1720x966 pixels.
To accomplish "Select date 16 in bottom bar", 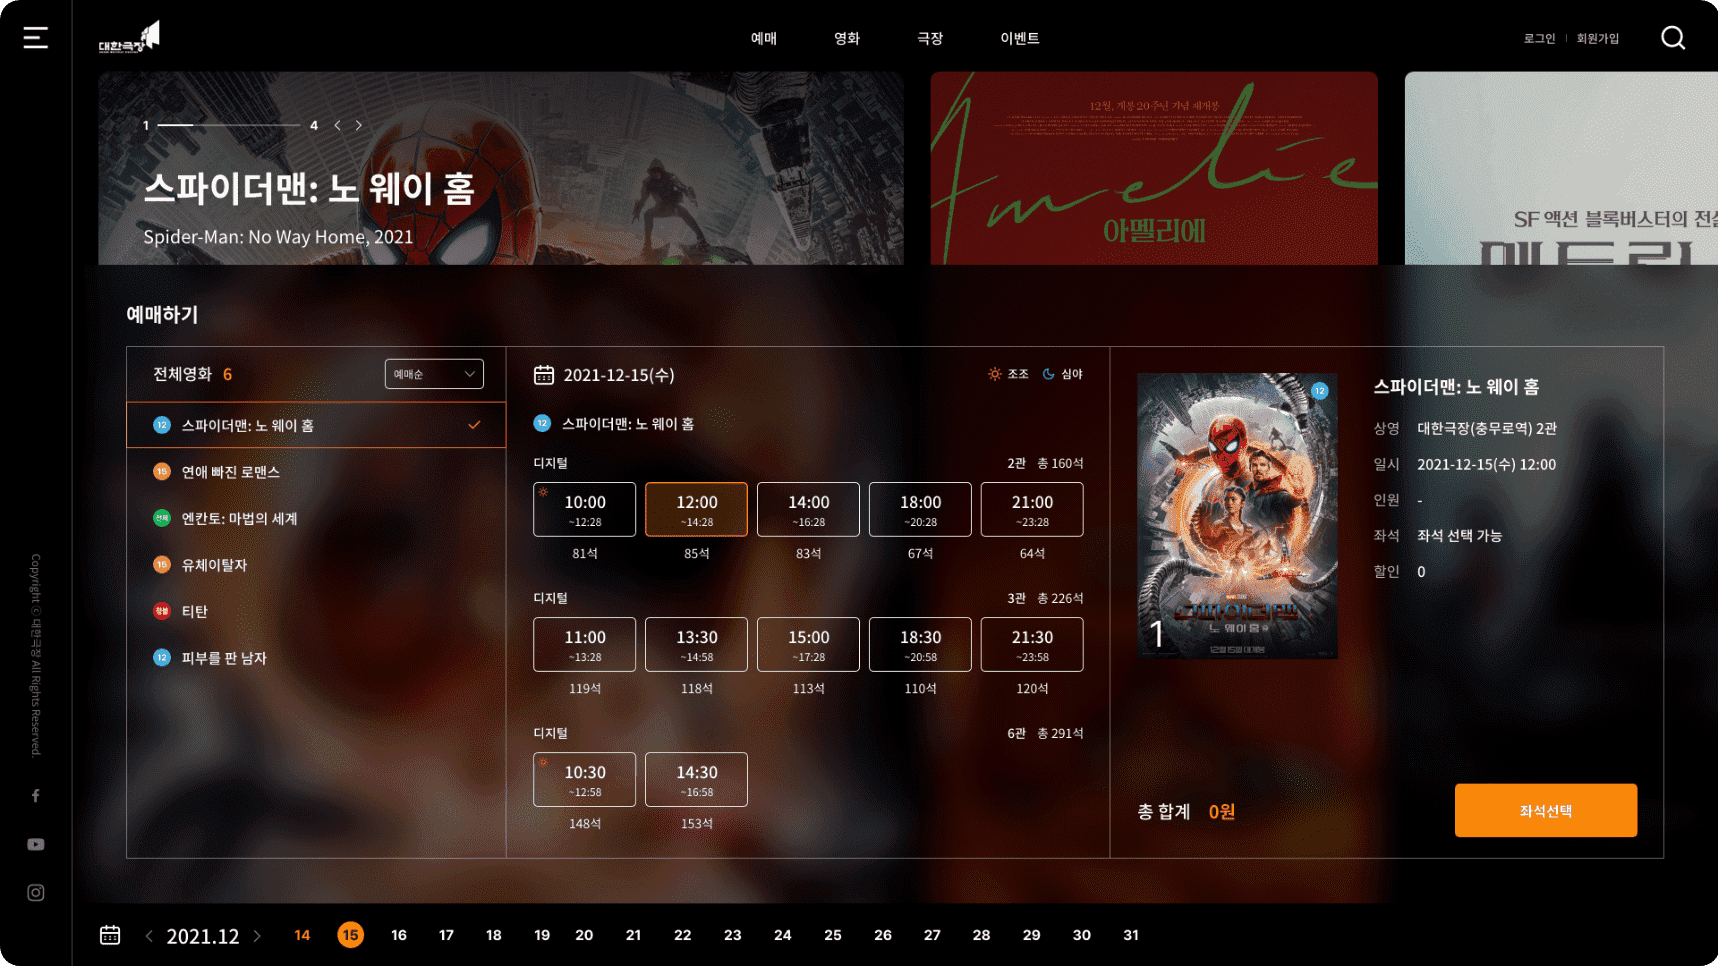I will [399, 935].
